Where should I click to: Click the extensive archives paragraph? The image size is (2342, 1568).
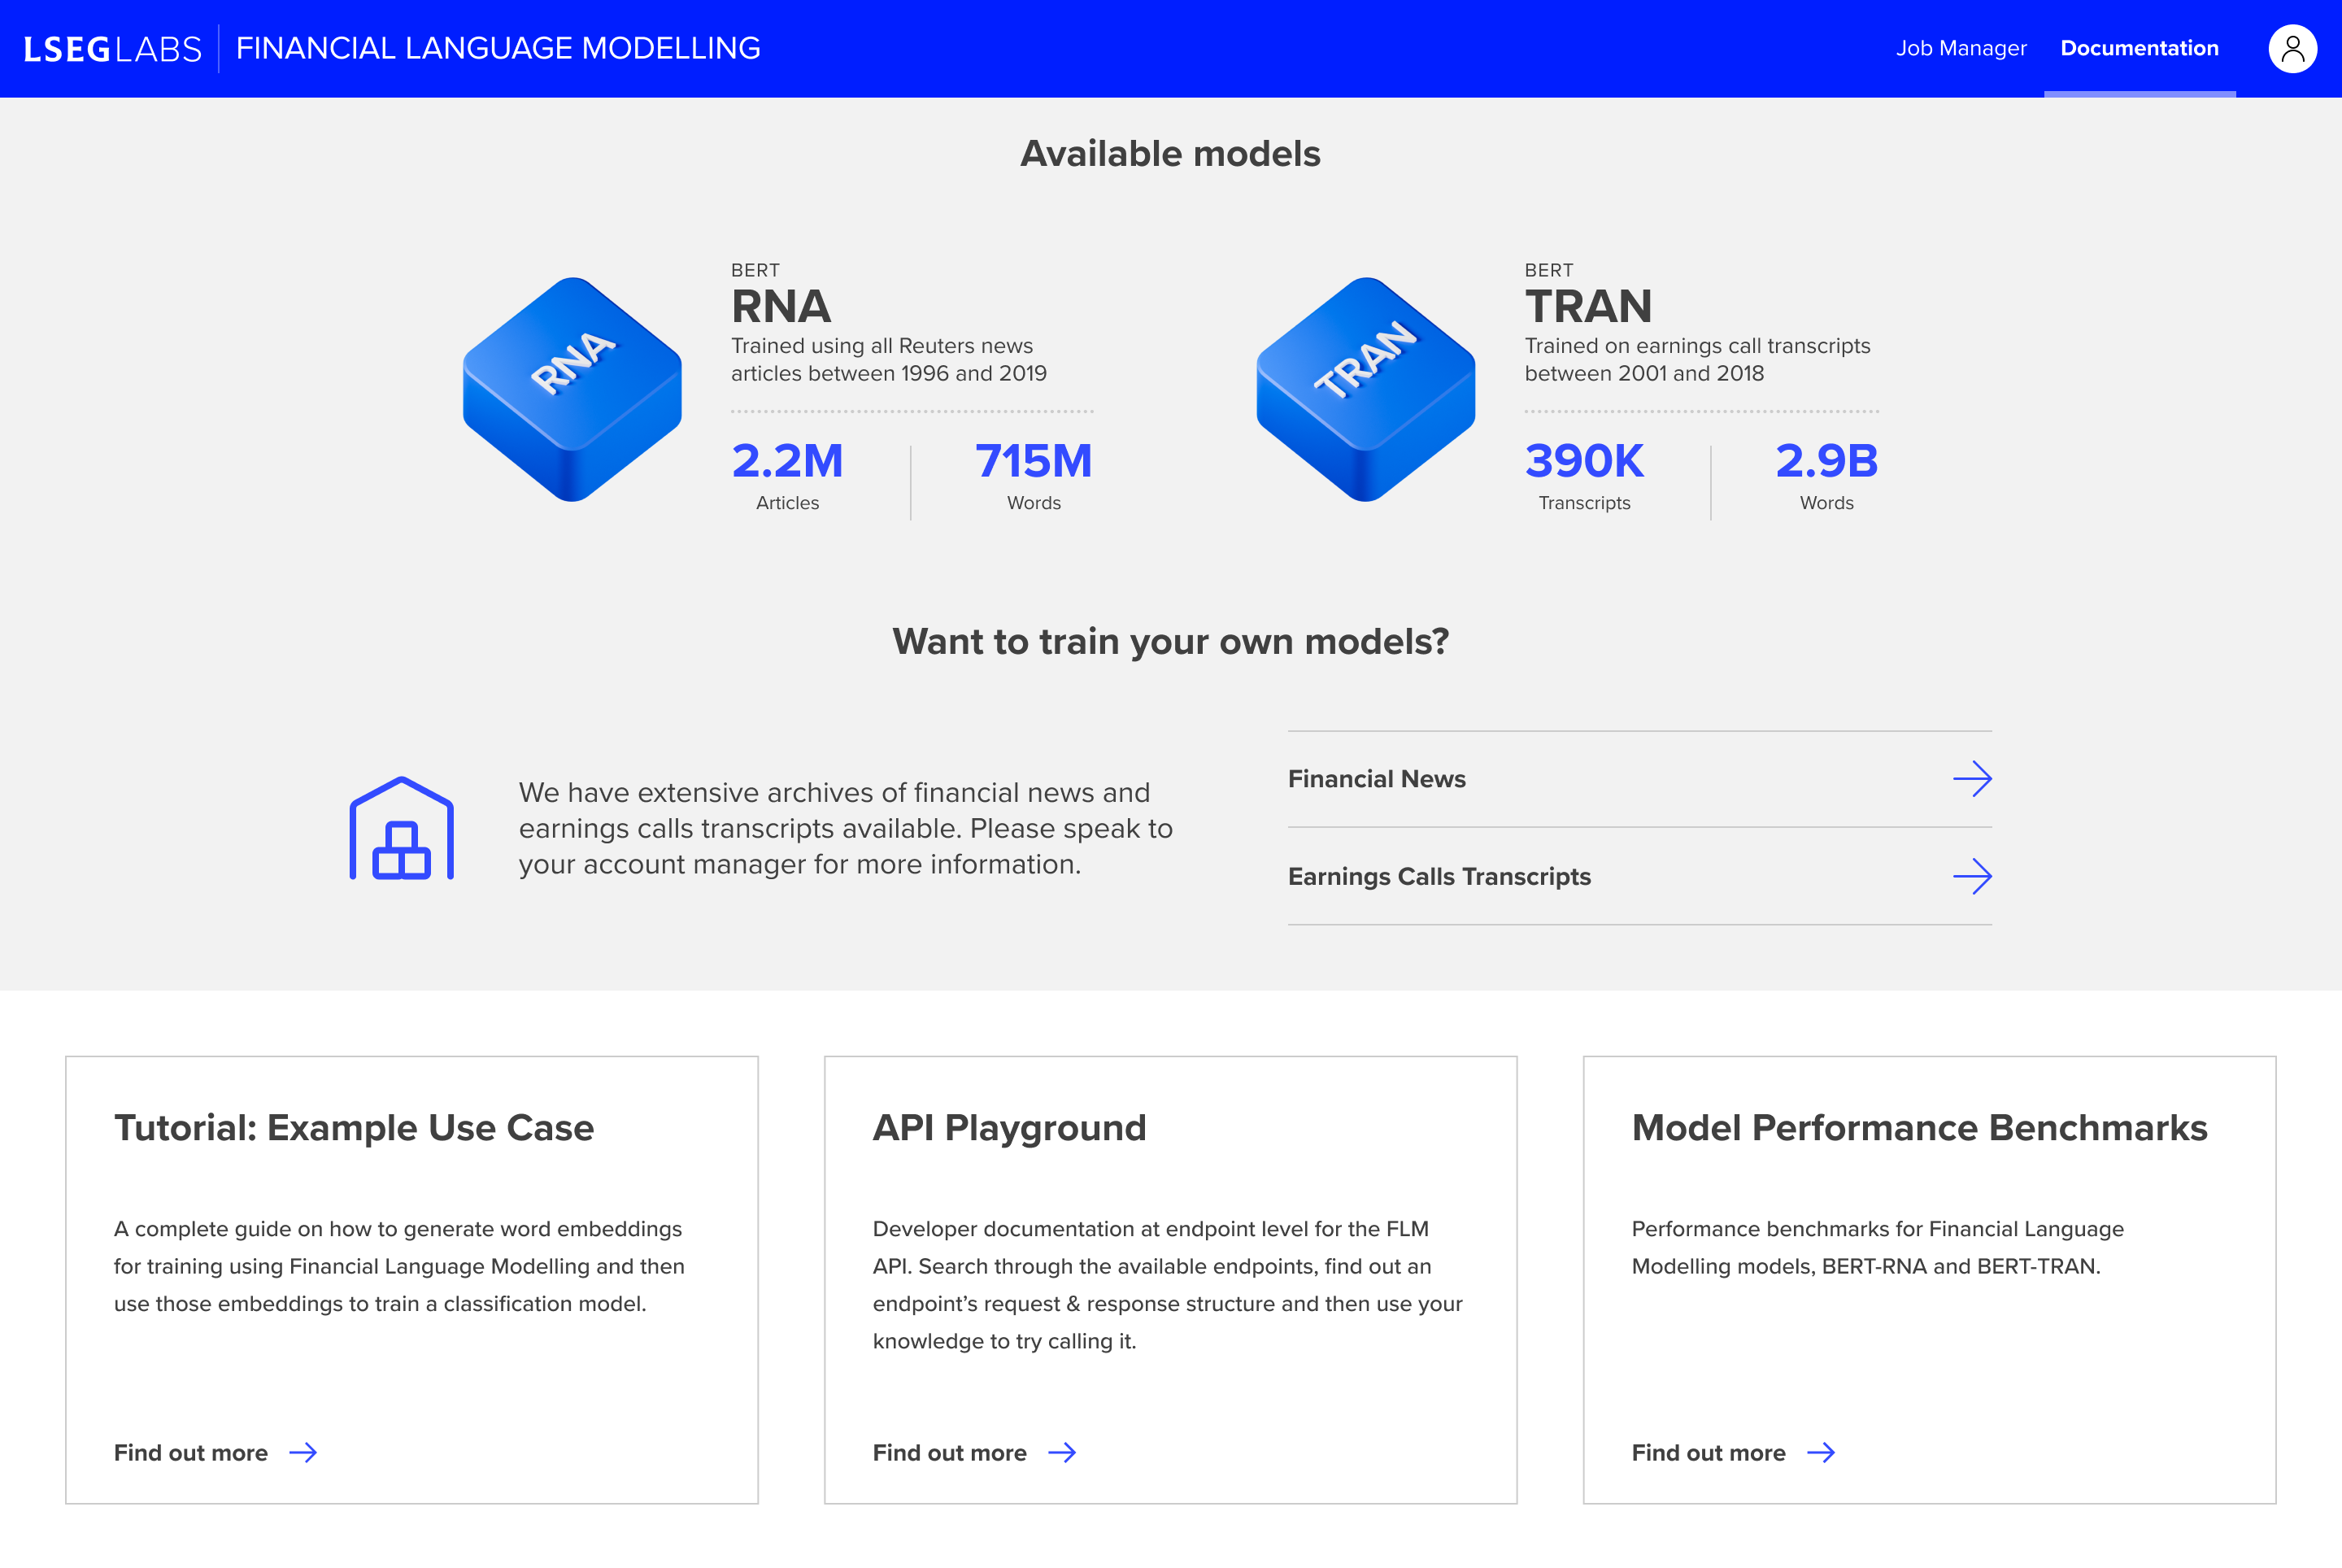coord(846,828)
